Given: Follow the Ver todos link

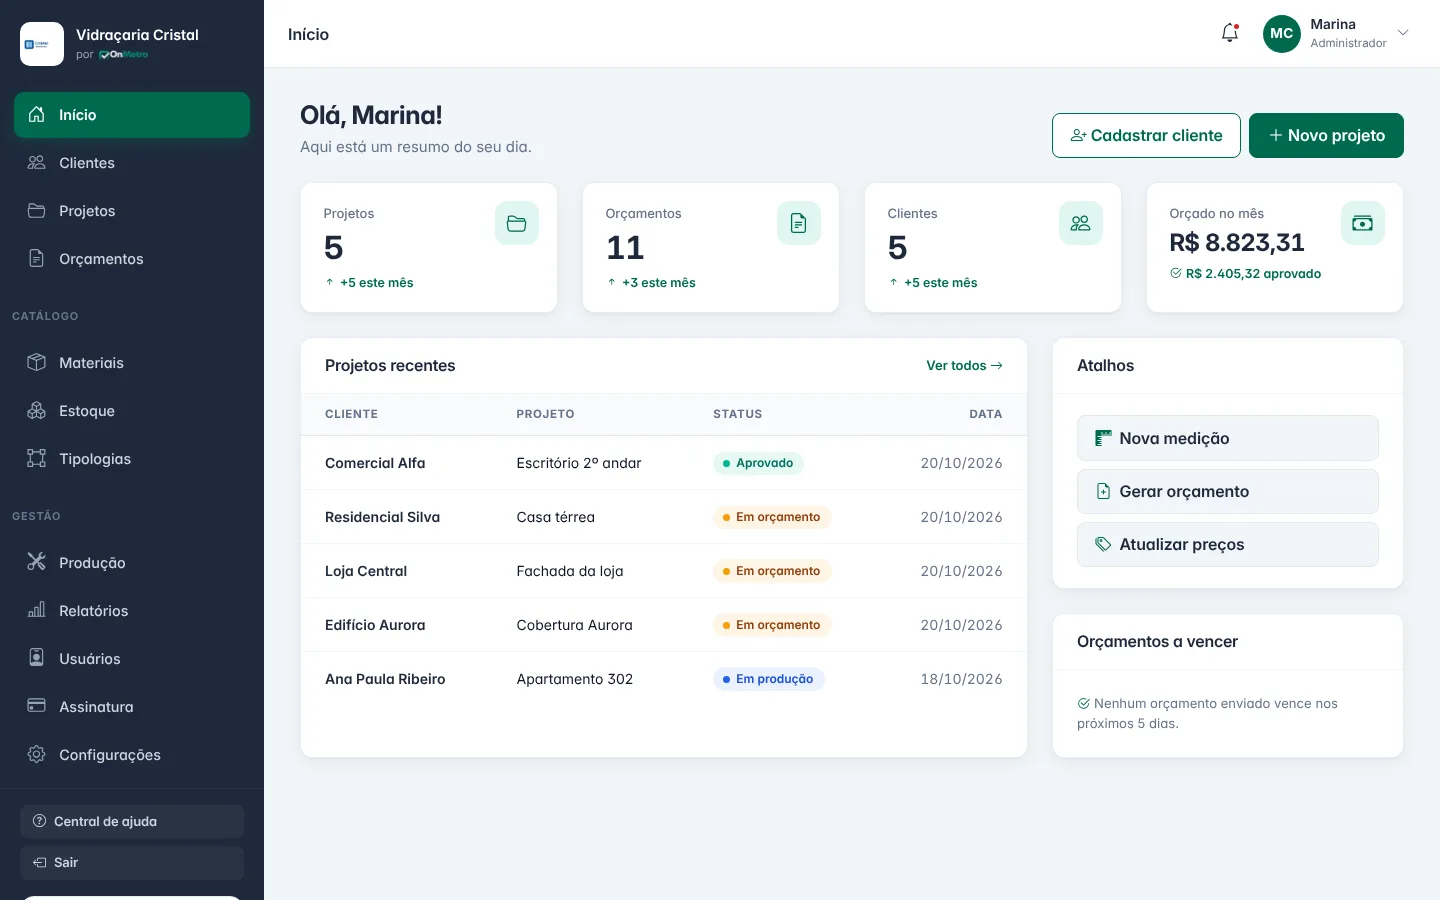Looking at the screenshot, I should click(x=964, y=366).
